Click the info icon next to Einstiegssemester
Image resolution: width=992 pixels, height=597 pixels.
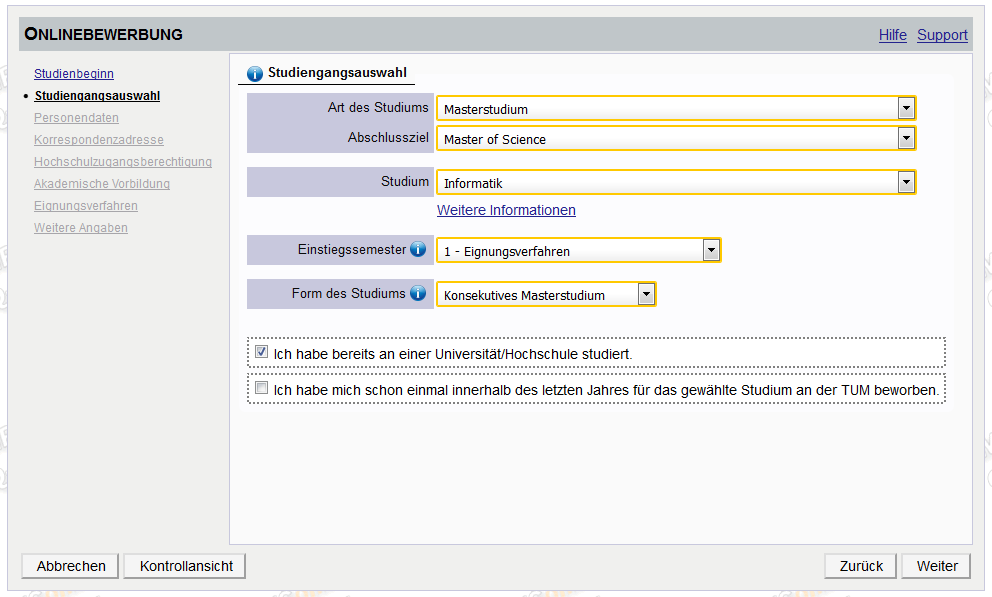click(x=418, y=249)
